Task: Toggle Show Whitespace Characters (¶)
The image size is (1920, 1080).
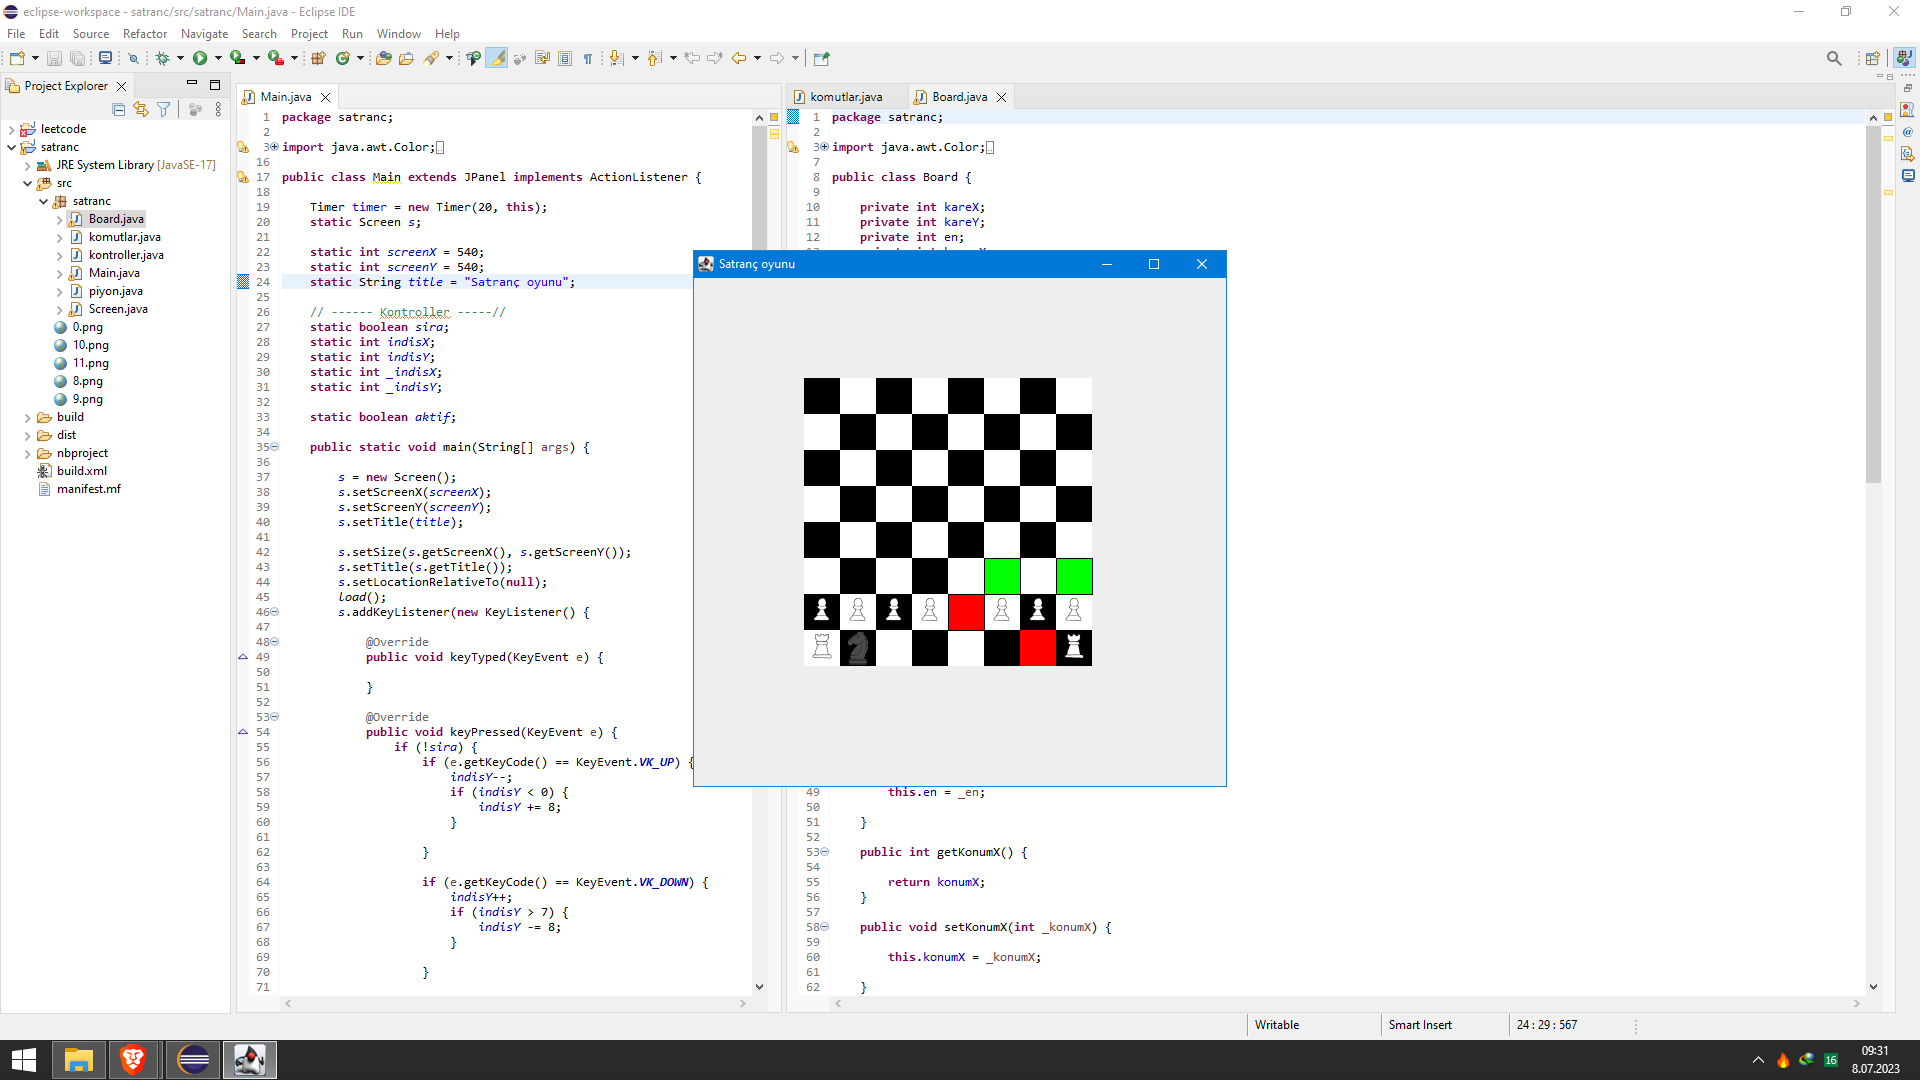Action: (x=588, y=58)
